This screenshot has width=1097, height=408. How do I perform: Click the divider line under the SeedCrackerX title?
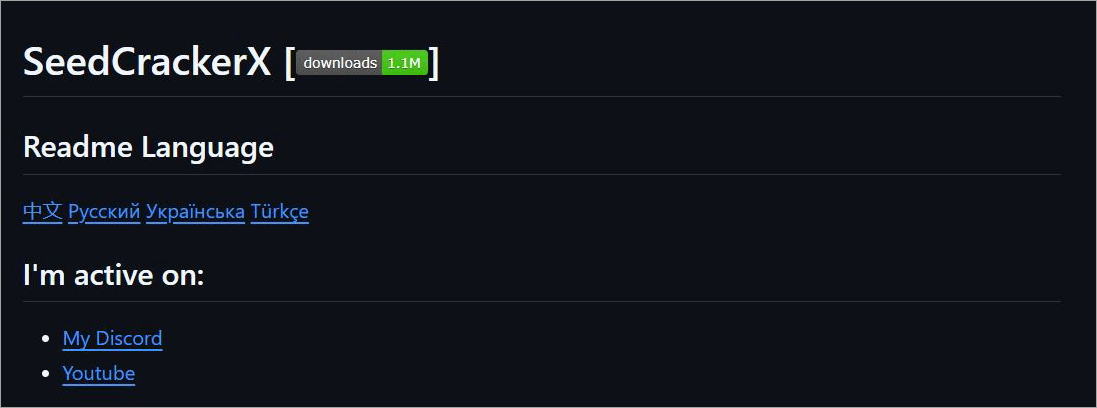pos(541,97)
